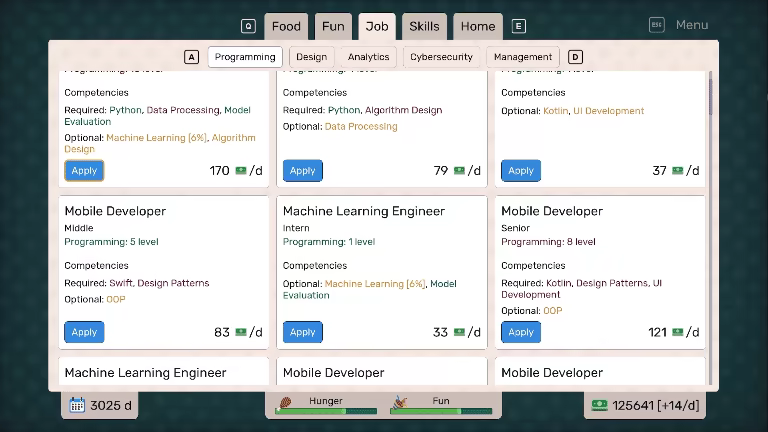Go to the Home tab

[x=478, y=26]
